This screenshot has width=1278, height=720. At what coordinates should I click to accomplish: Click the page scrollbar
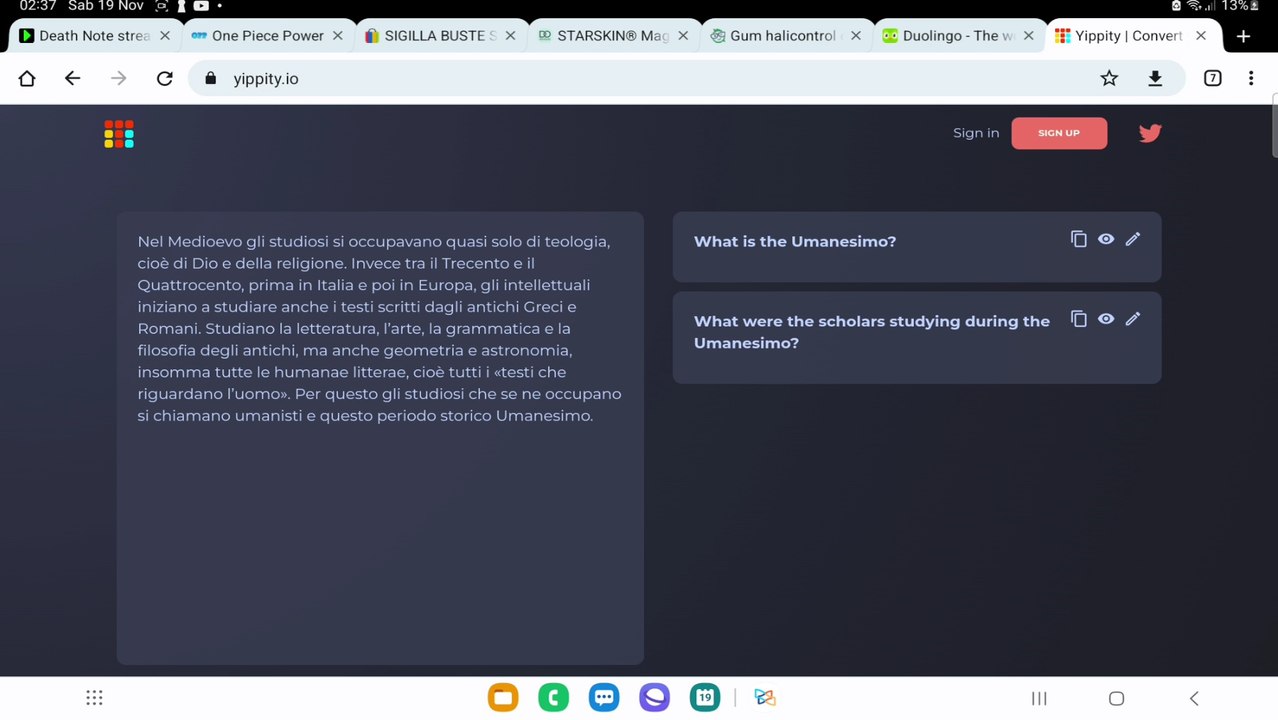(x=1274, y=125)
